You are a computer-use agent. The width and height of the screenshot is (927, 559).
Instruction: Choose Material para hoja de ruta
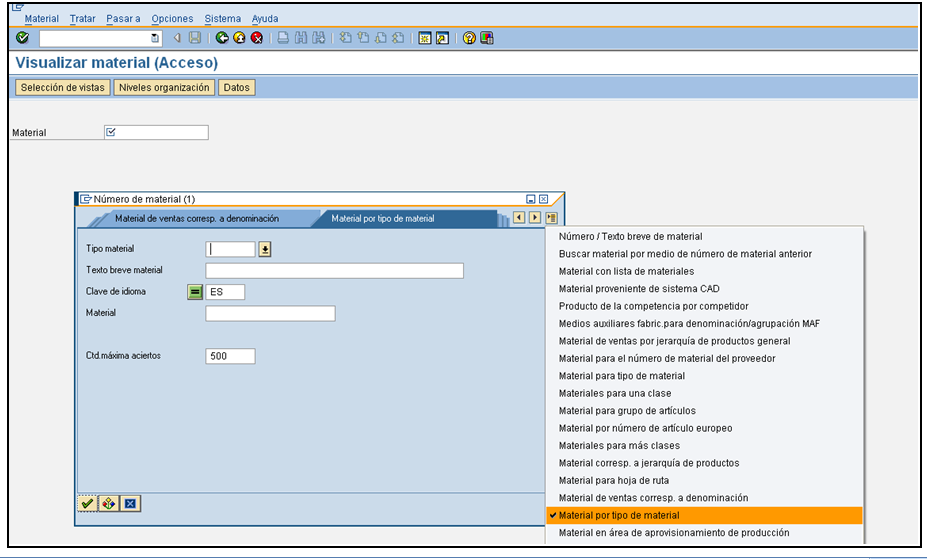[704, 480]
